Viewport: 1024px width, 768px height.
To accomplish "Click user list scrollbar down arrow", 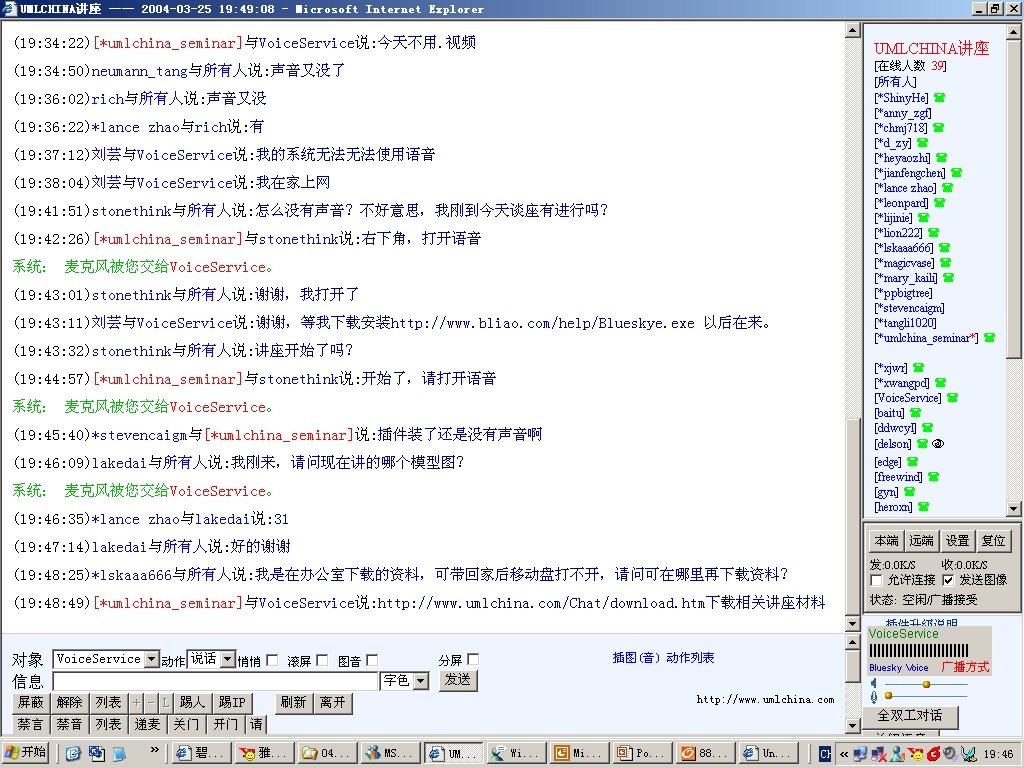I will click(x=1013, y=508).
